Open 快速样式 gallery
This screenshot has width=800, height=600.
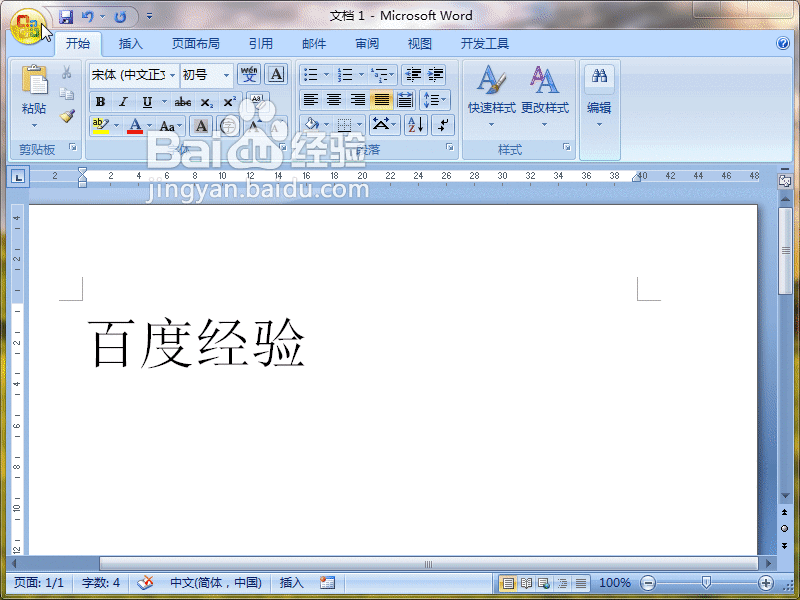pyautogui.click(x=492, y=97)
